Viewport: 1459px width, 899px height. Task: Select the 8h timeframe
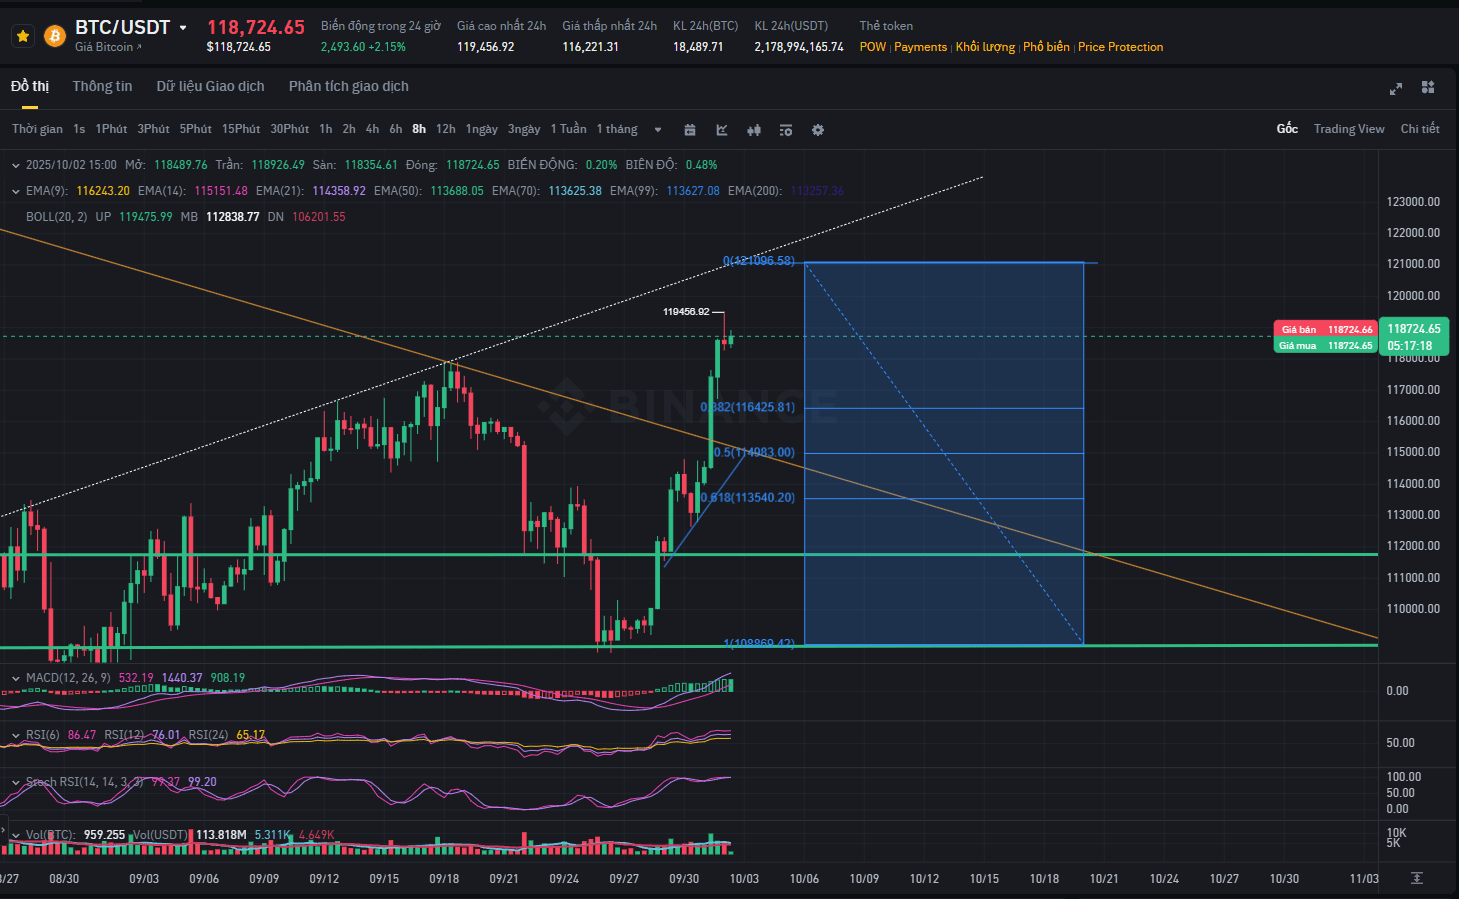(x=419, y=129)
